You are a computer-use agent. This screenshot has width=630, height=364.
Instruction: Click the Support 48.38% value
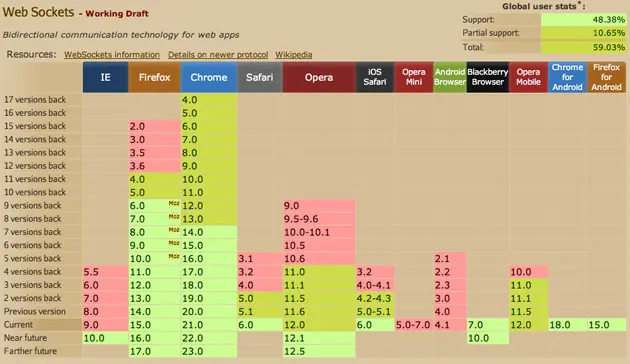pos(583,19)
